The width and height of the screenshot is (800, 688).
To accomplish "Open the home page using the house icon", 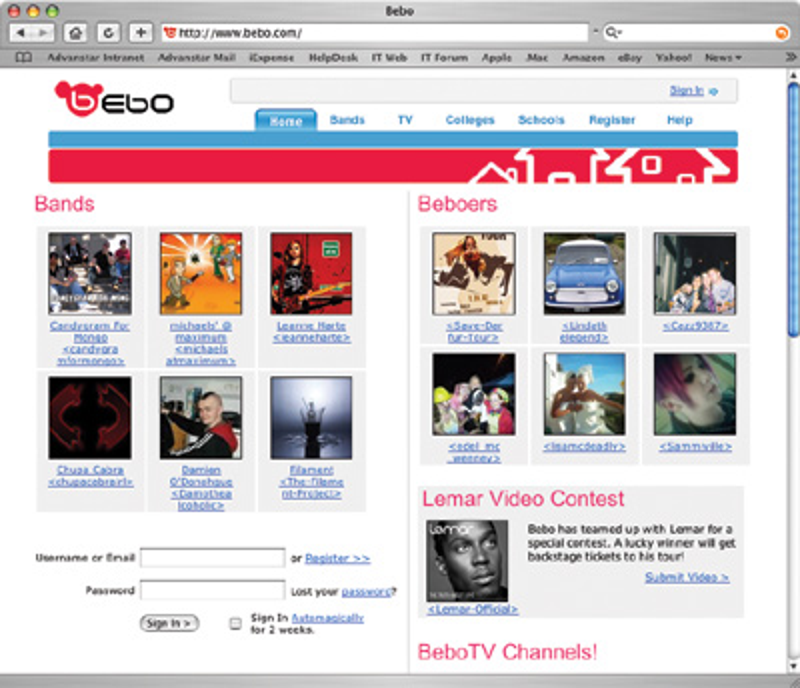I will 75,33.
